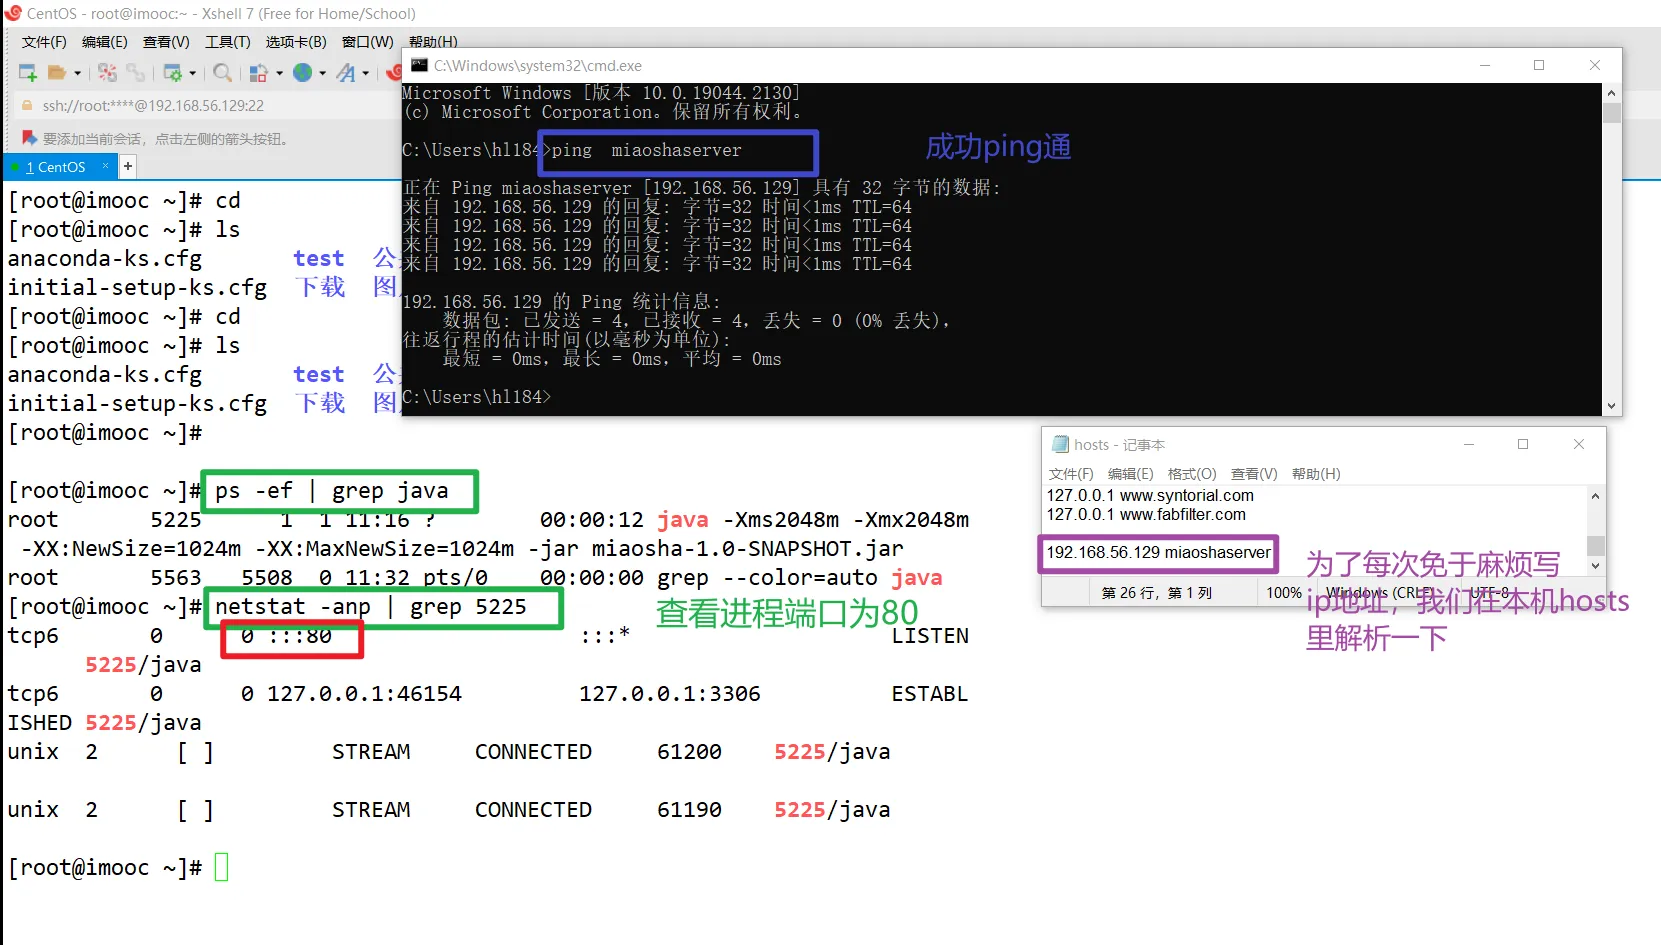Open the 帮助(H) menu in hosts Notepad
This screenshot has width=1661, height=945.
pos(1316,474)
